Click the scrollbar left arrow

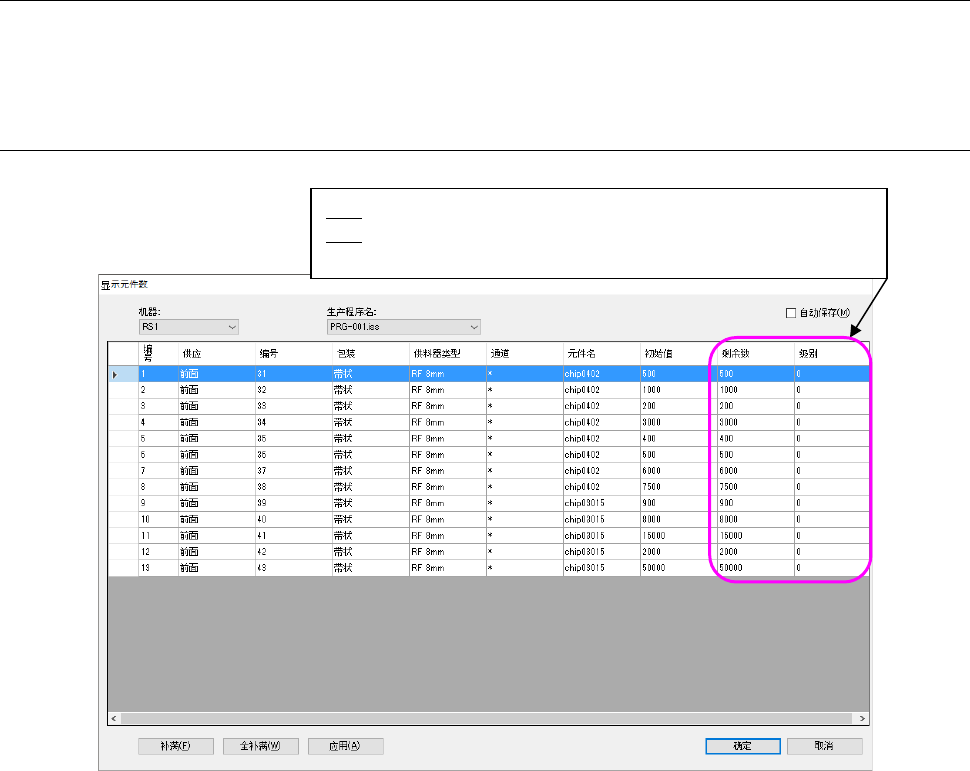pyautogui.click(x=115, y=718)
